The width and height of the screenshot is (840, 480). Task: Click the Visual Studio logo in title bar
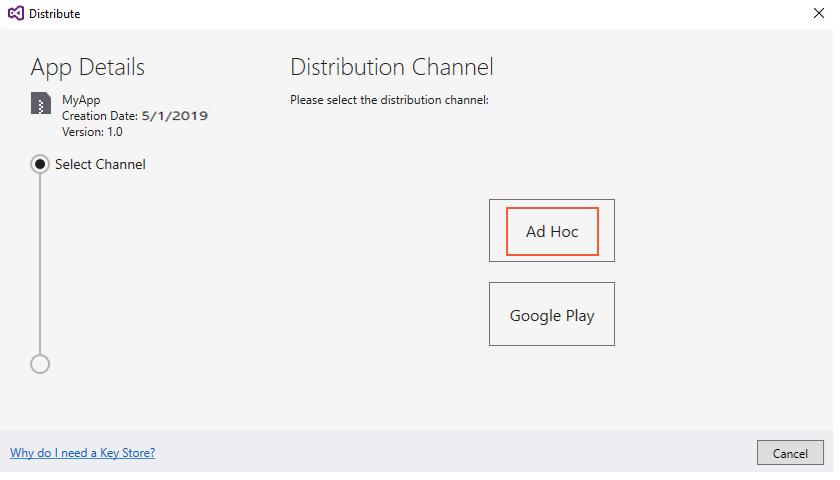16,13
